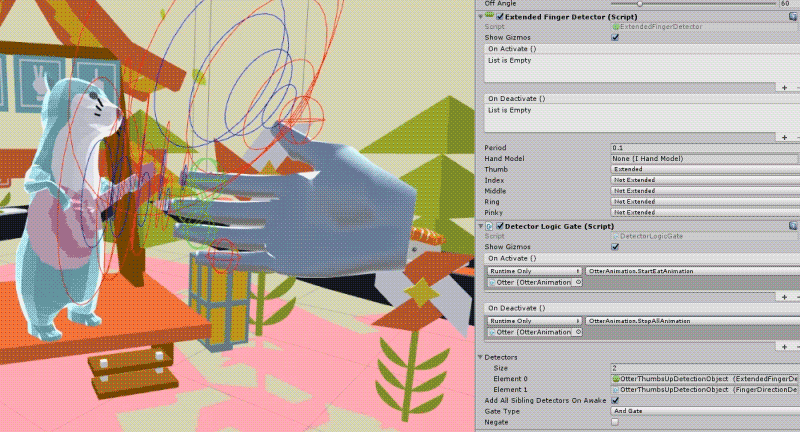Open Runtime Only dropdown under On Deactivate

[x=534, y=321]
